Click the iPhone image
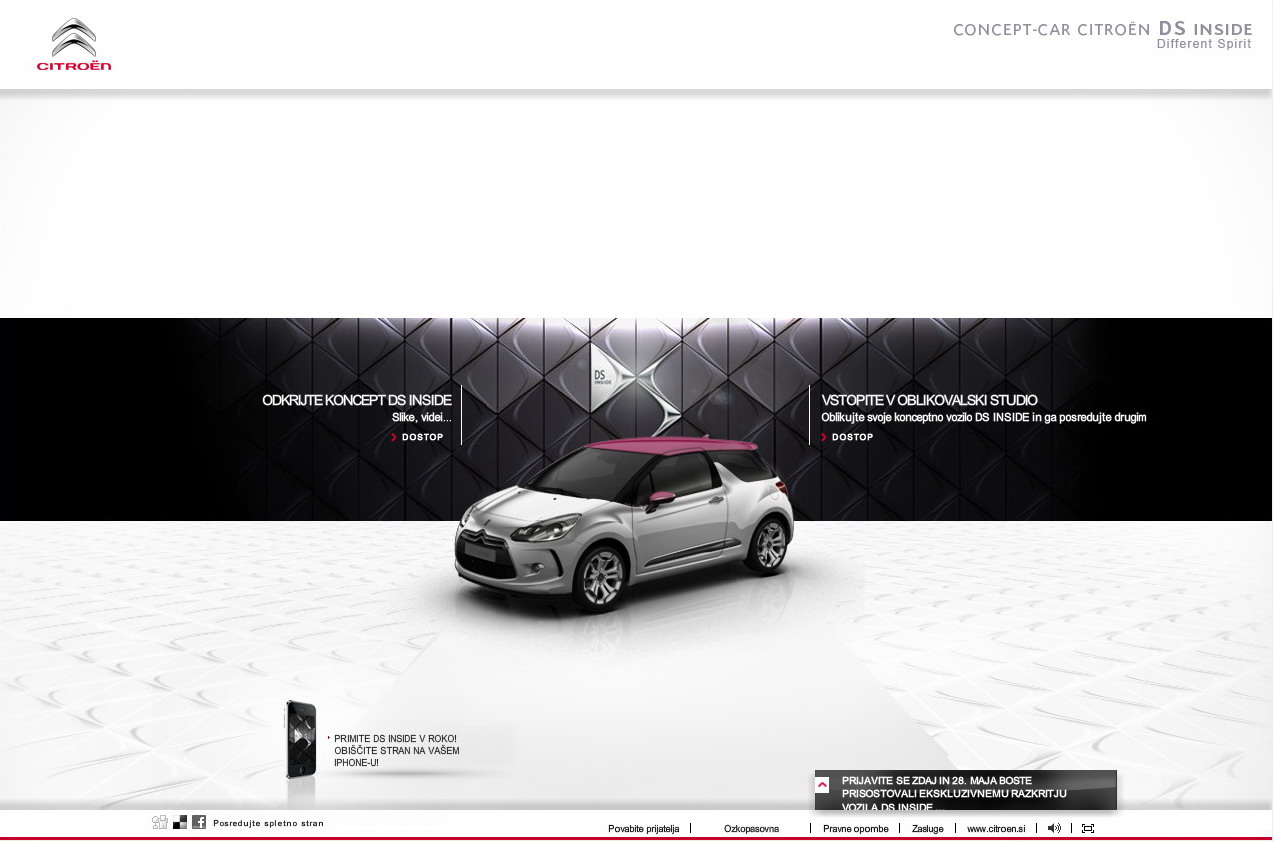Image resolution: width=1274 pixels, height=842 pixels. [x=301, y=739]
